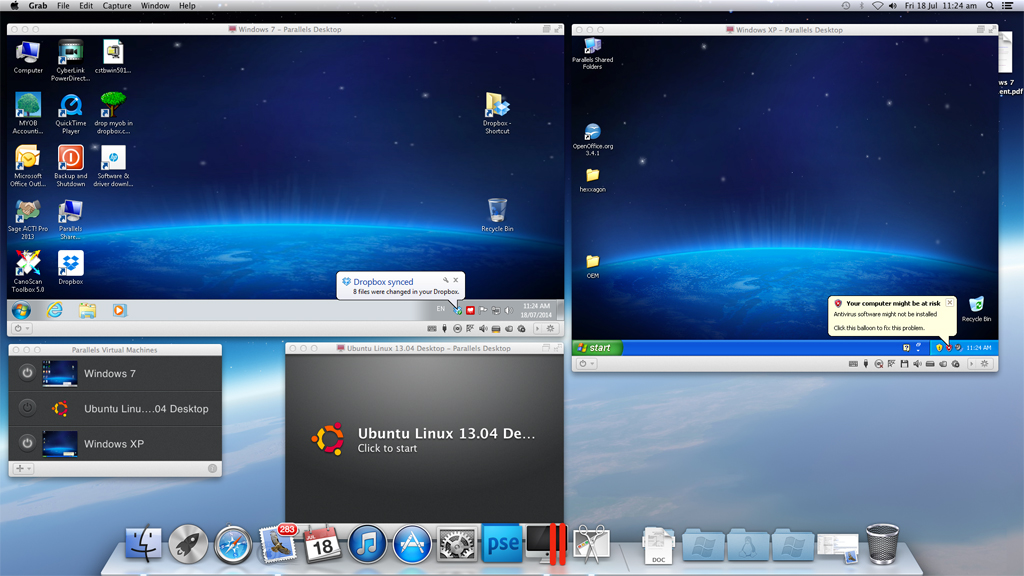Open Windows Media Player from Windows 7 taskbar
The height and width of the screenshot is (576, 1024).
pos(120,310)
